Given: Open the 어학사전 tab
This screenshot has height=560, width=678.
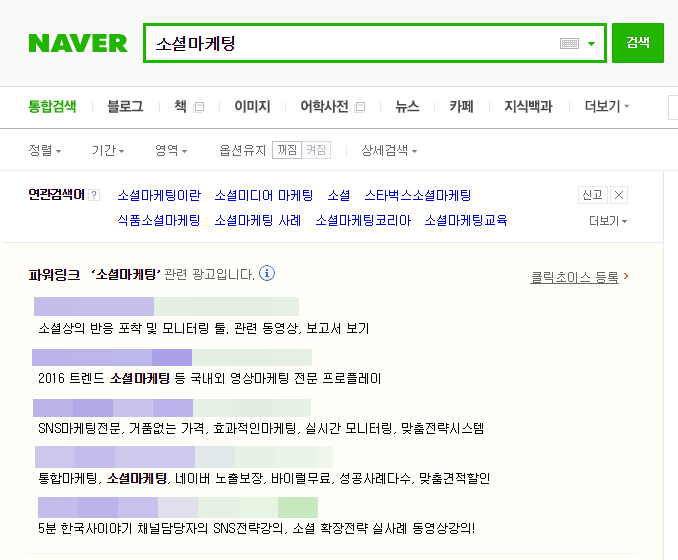Looking at the screenshot, I should click(x=324, y=106).
